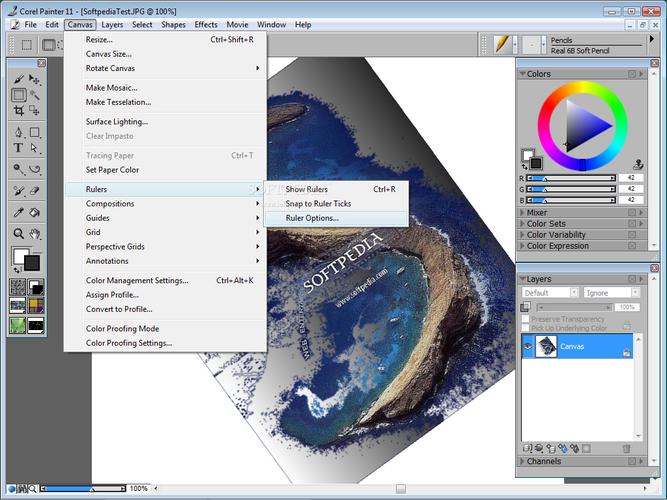Open the Default composite method dropdown
Viewport: 667px width, 500px height.
point(550,293)
